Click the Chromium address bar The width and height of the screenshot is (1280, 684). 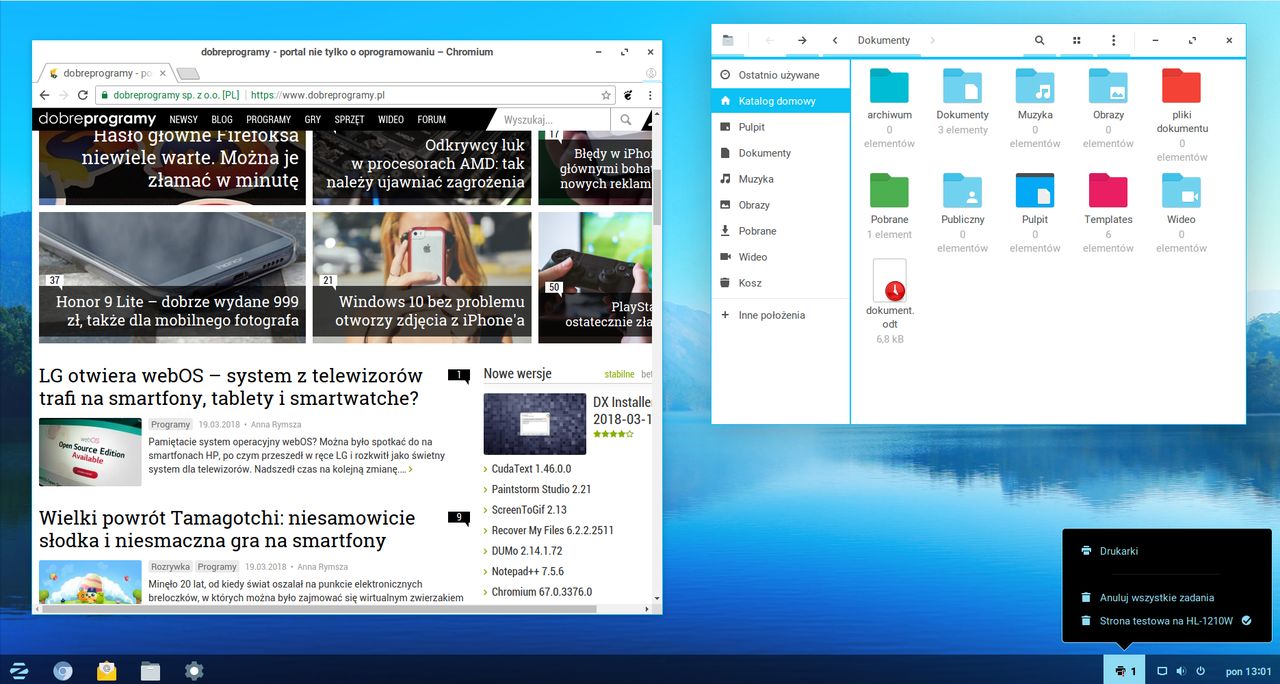tap(355, 95)
